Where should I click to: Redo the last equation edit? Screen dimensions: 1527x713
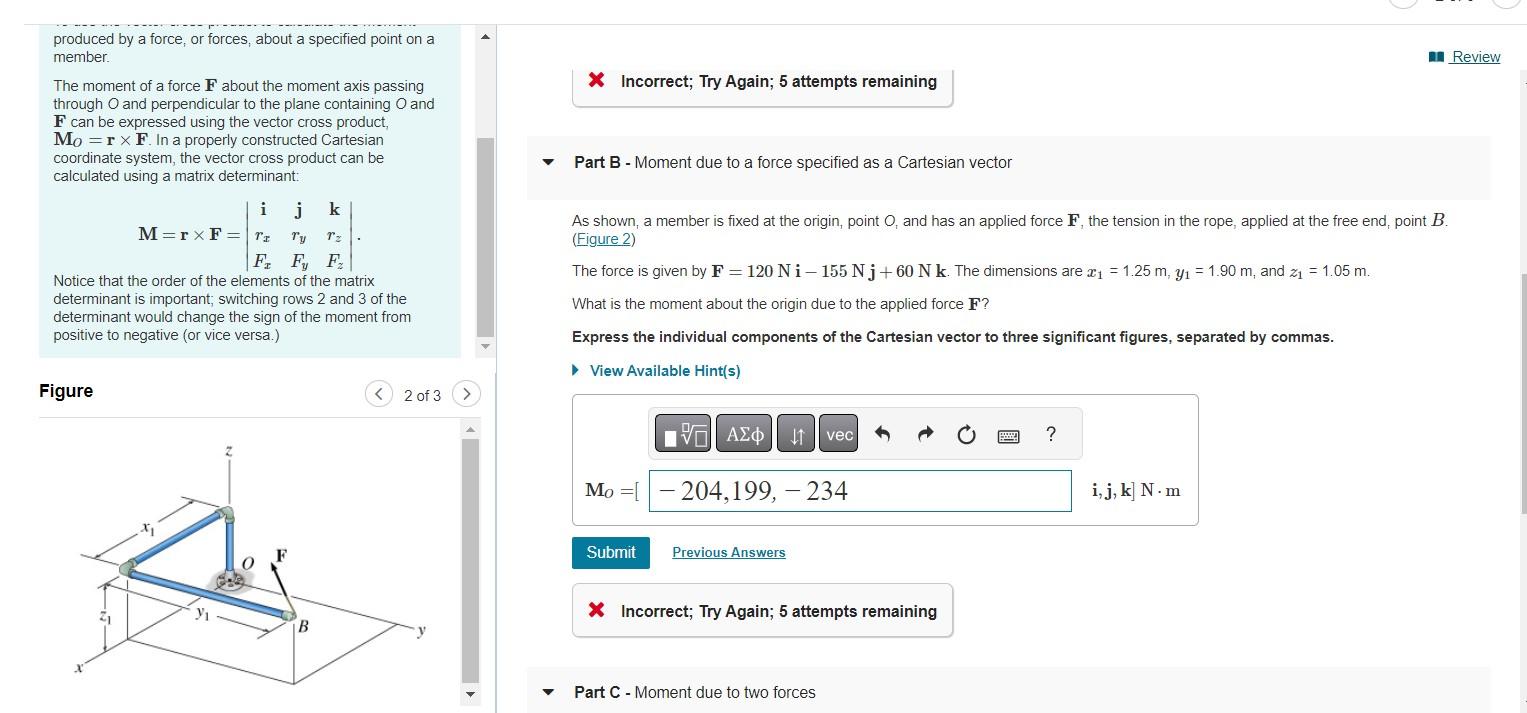pyautogui.click(x=923, y=433)
